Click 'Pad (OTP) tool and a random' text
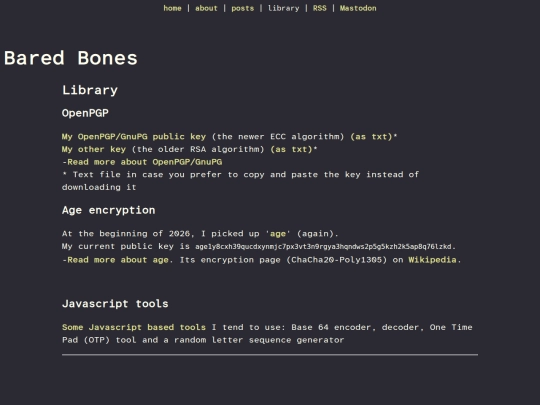 point(203,340)
